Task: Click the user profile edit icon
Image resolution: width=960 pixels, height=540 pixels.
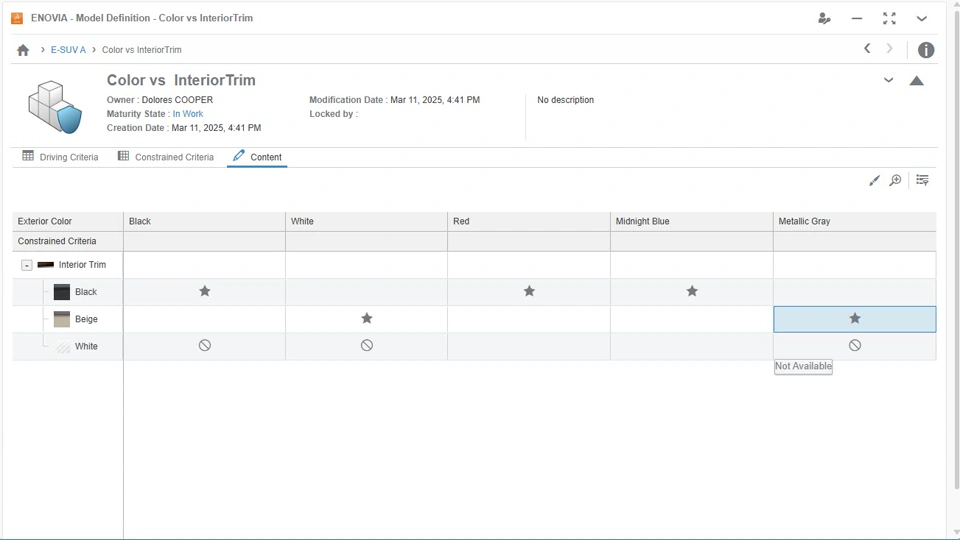Action: pyautogui.click(x=824, y=18)
